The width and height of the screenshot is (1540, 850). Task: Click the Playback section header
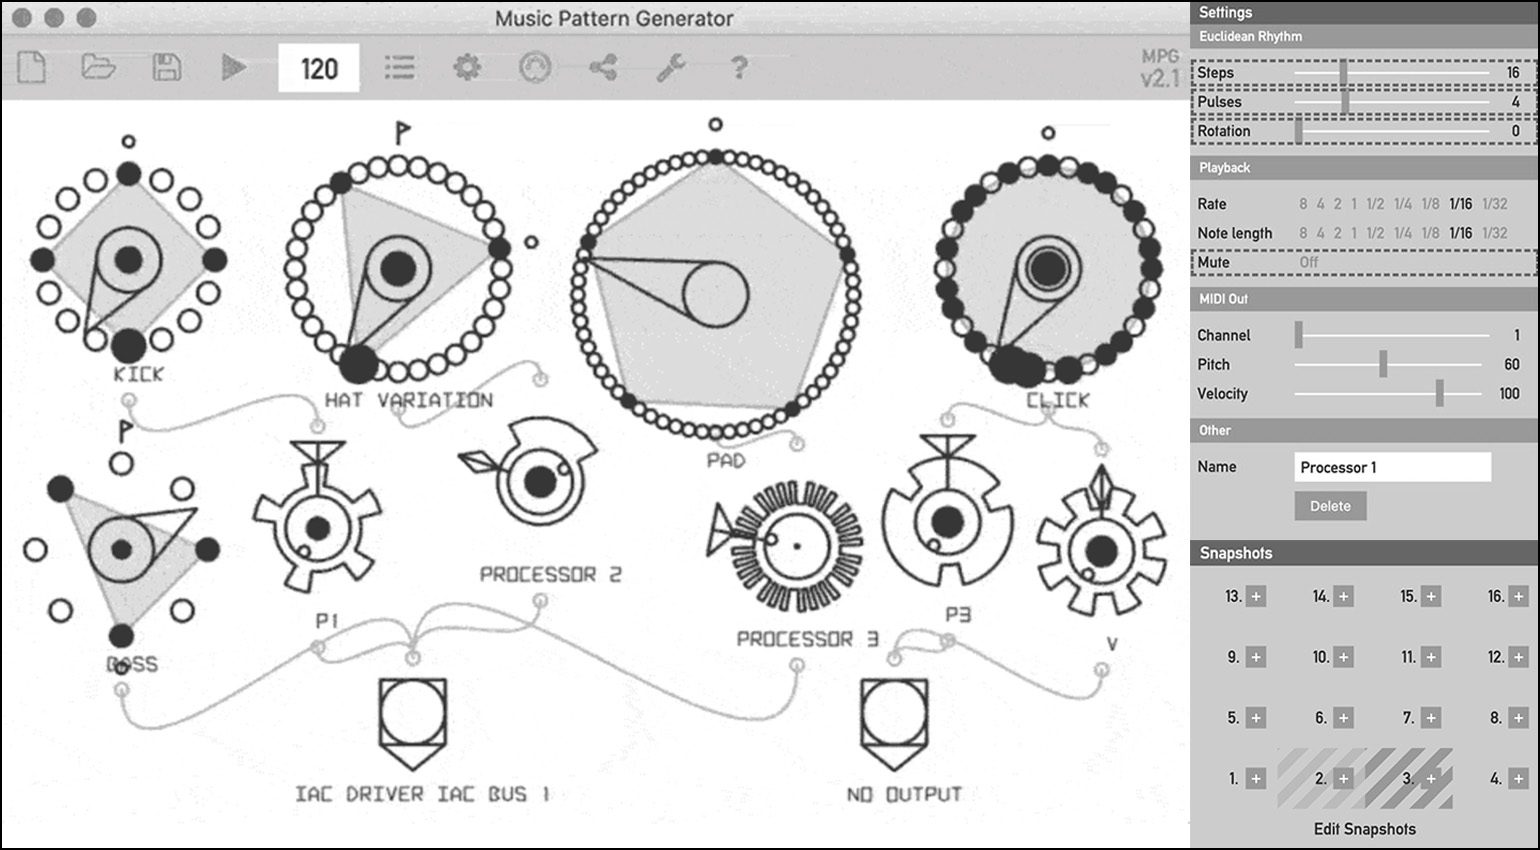[1364, 168]
